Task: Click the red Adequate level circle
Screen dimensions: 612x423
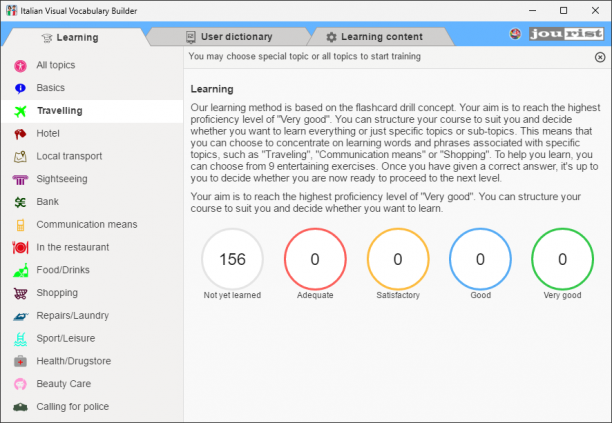Action: pyautogui.click(x=315, y=259)
